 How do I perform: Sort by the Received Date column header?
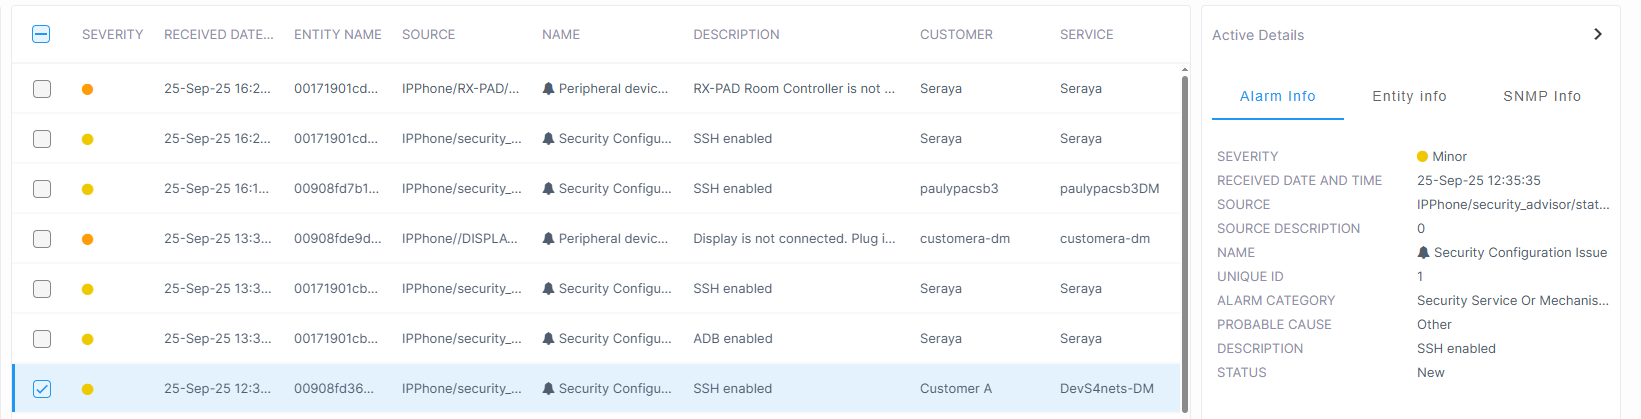point(218,34)
